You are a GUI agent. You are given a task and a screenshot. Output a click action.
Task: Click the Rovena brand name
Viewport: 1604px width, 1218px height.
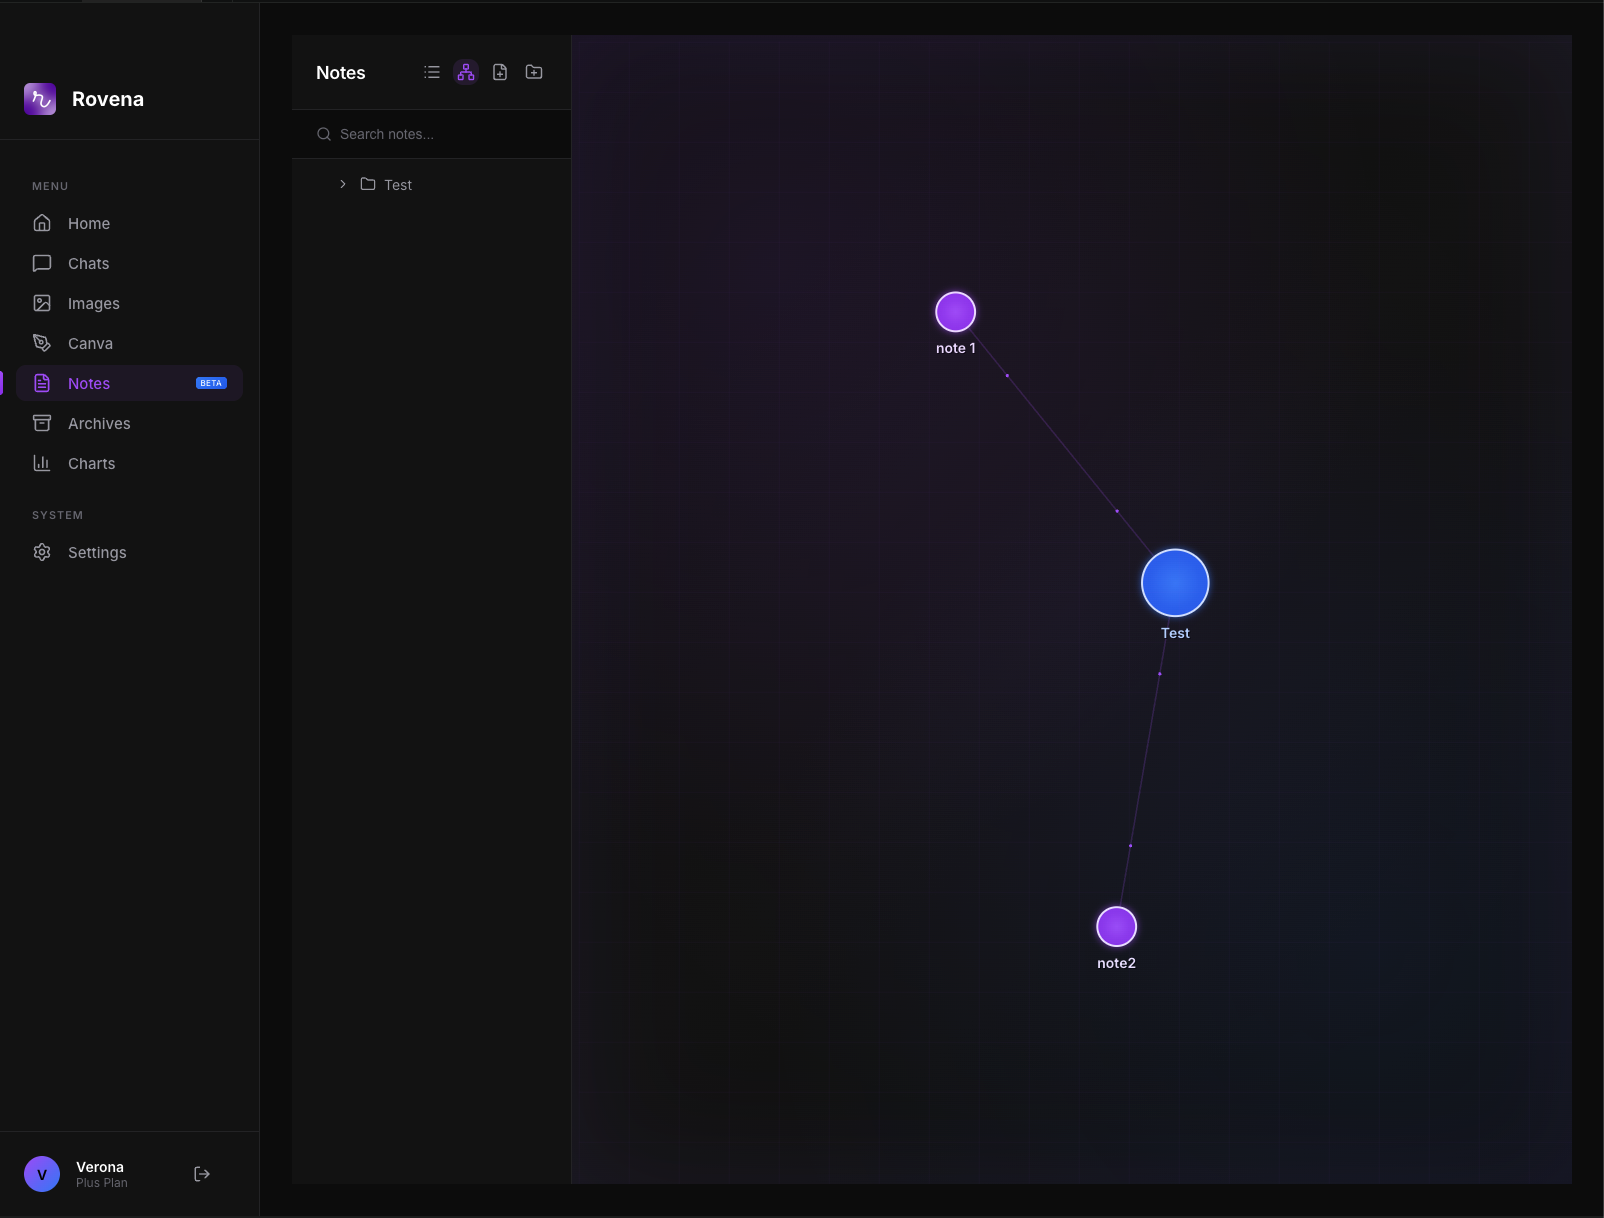108,99
